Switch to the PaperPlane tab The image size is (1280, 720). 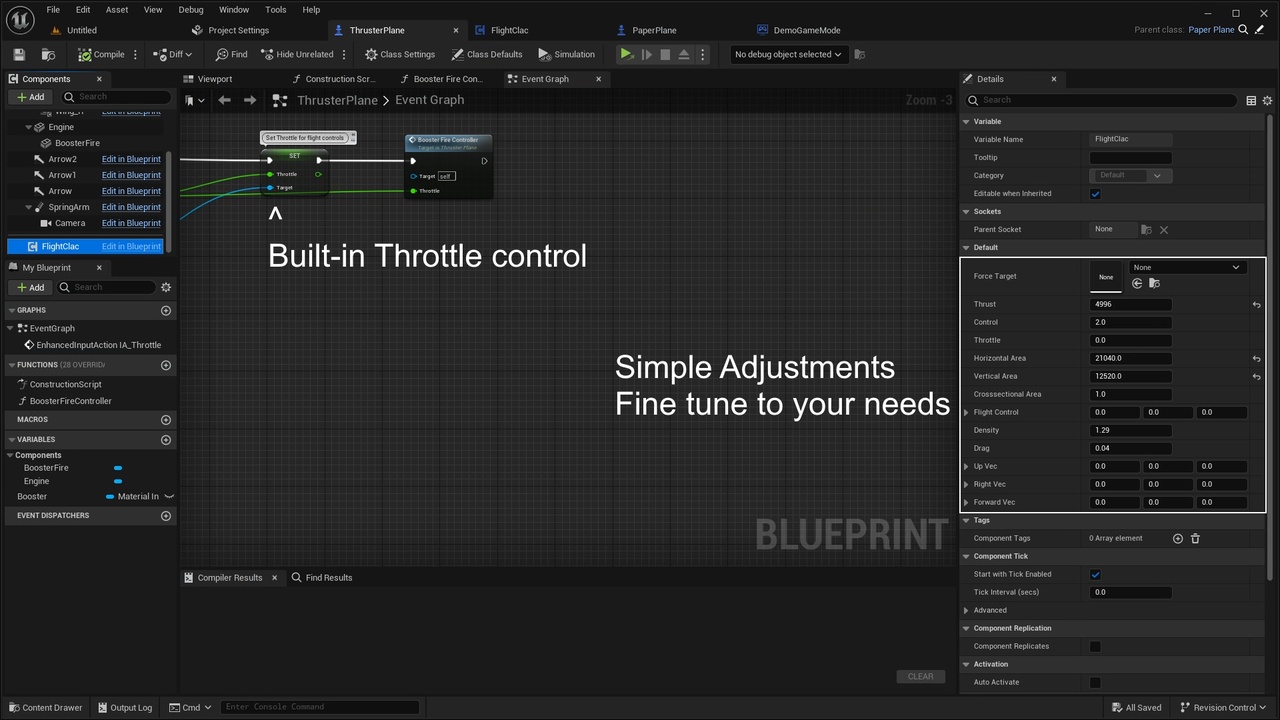tap(654, 30)
